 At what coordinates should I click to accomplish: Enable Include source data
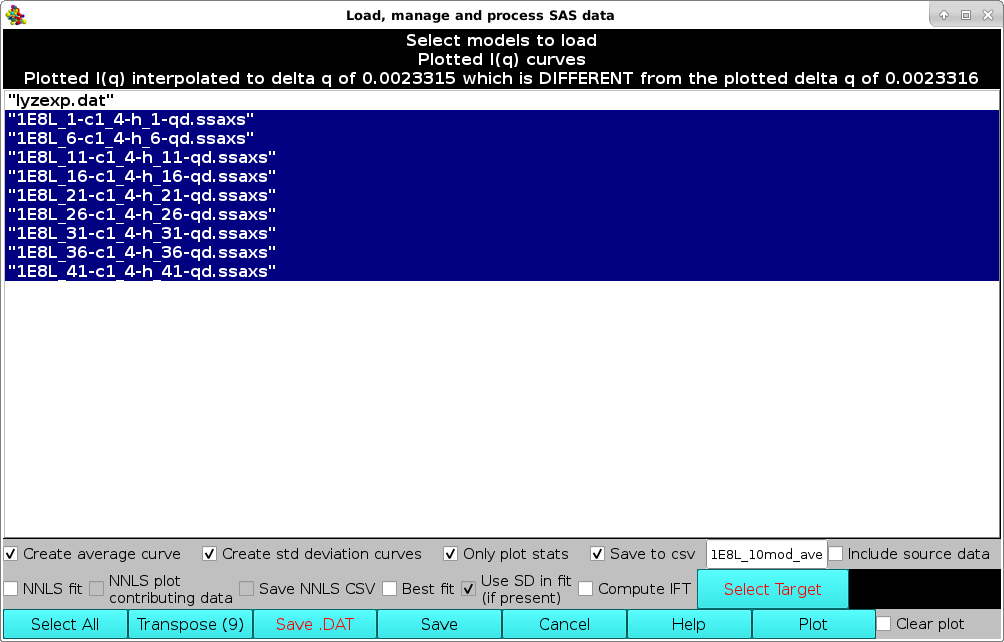point(836,554)
